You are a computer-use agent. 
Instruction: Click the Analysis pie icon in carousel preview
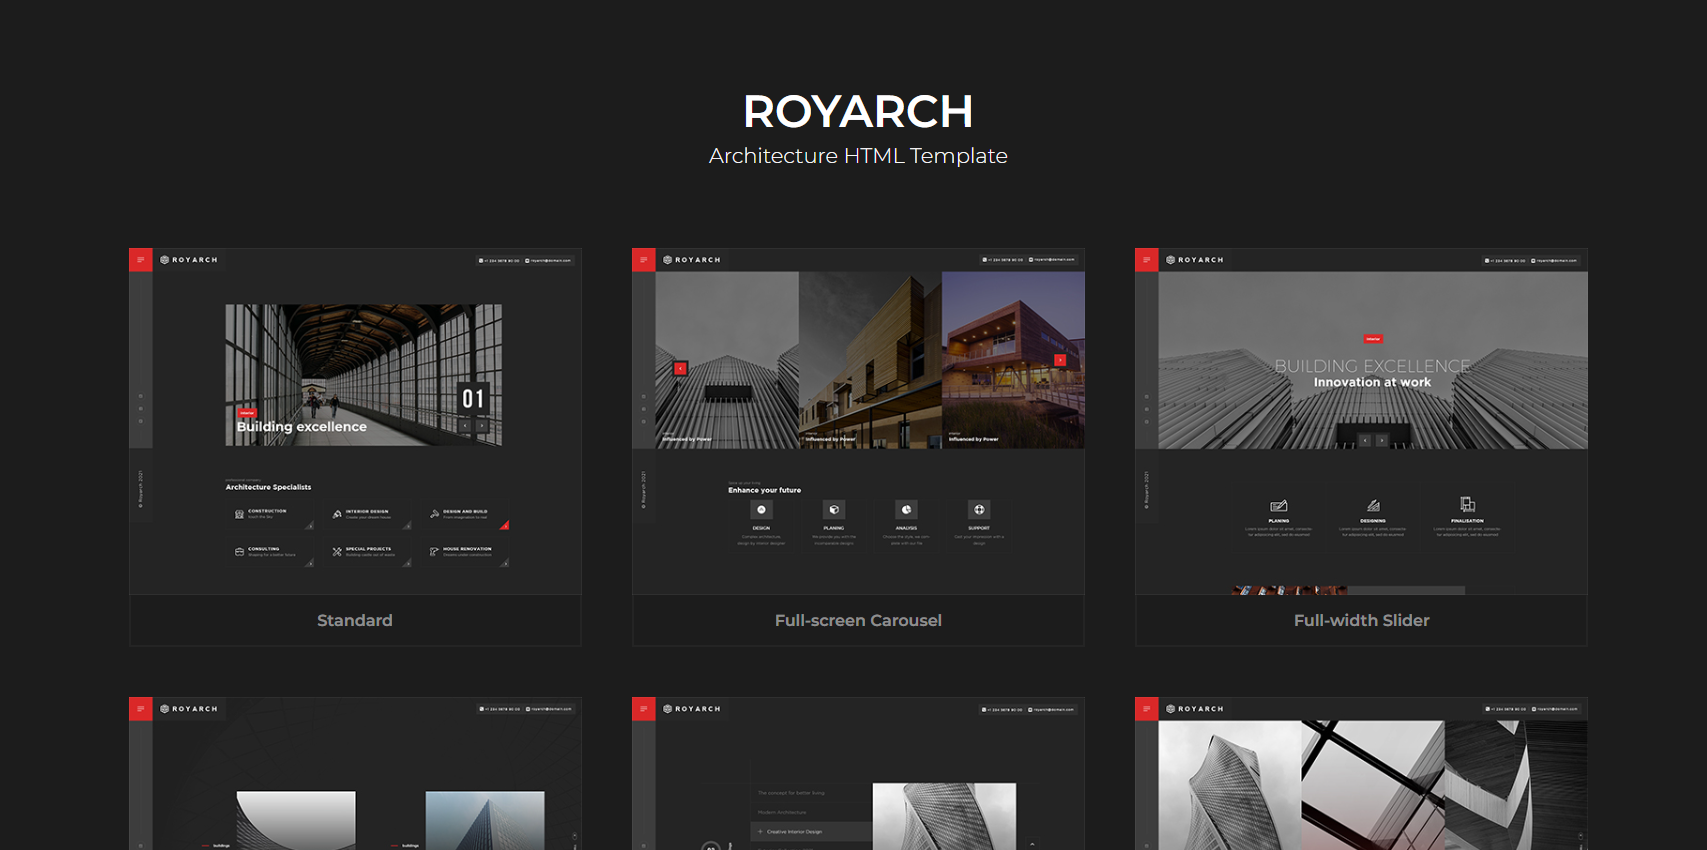(x=906, y=510)
